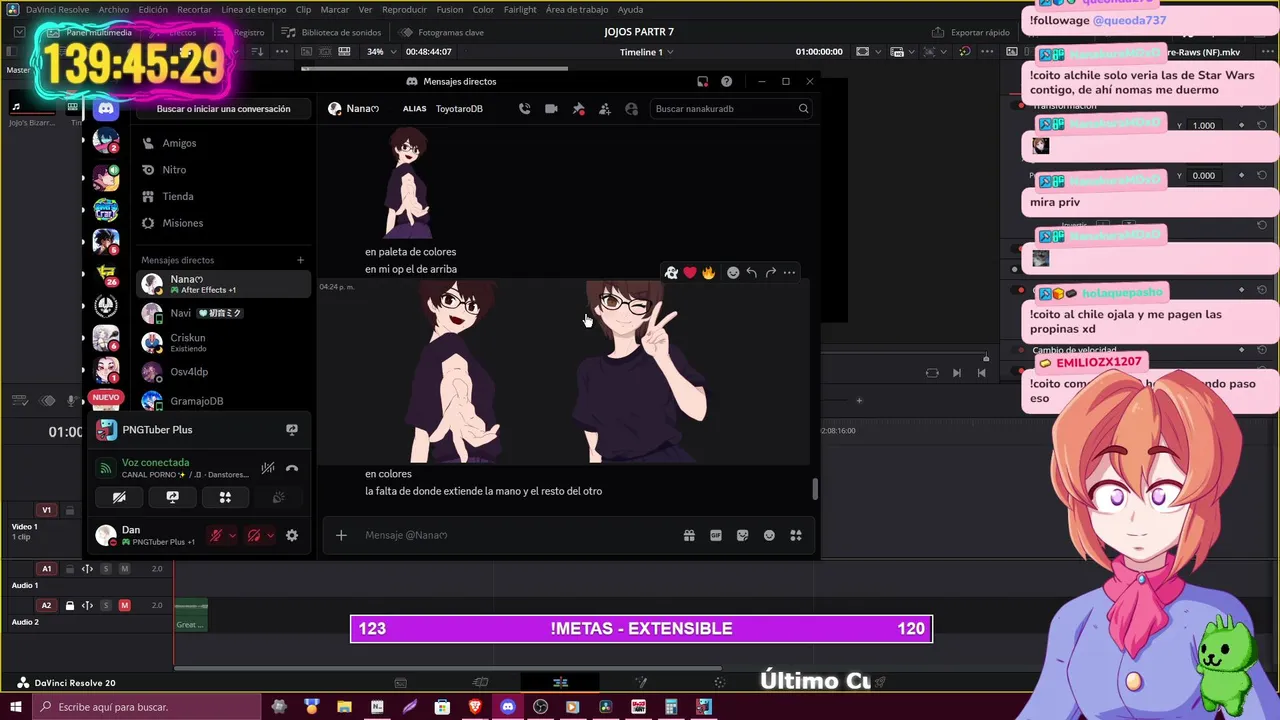The height and width of the screenshot is (720, 1280).
Task: Open Misiones in Discord sidebar
Action: [x=223, y=223]
